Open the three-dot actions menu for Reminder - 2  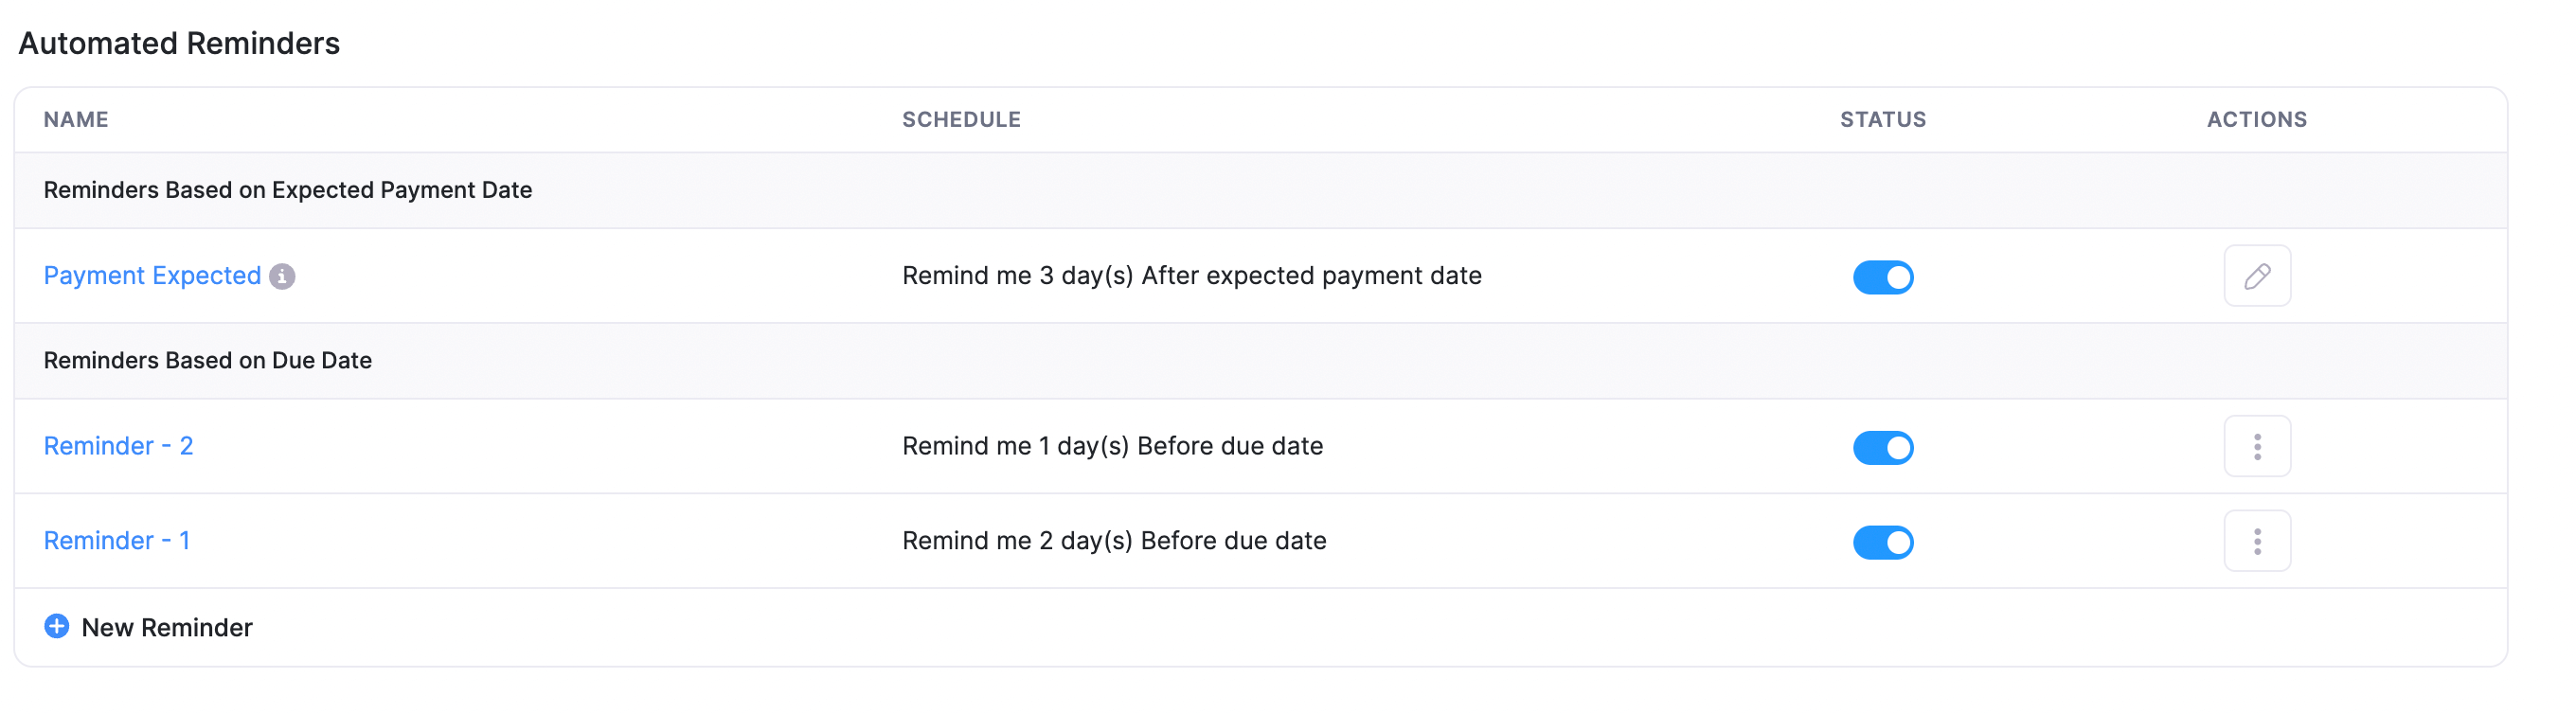pos(2257,447)
